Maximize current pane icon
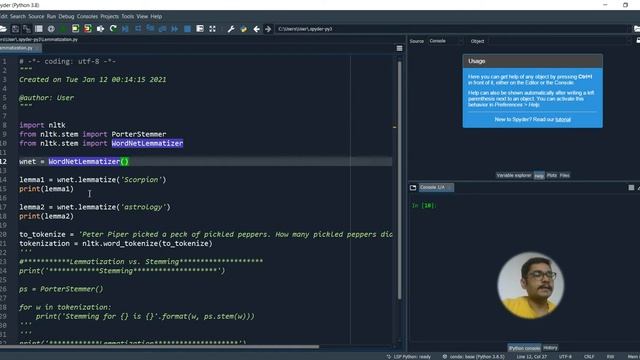Image resolution: width=640 pixels, height=360 pixels. (200, 29)
